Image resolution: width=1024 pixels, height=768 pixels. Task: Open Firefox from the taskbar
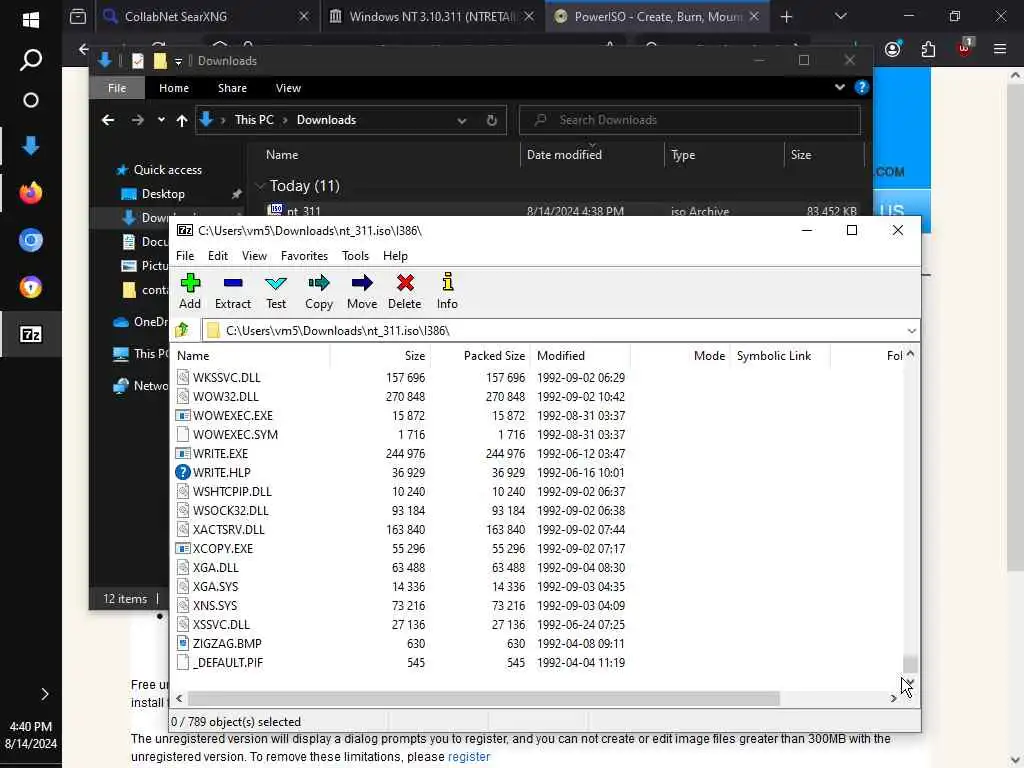[31, 193]
